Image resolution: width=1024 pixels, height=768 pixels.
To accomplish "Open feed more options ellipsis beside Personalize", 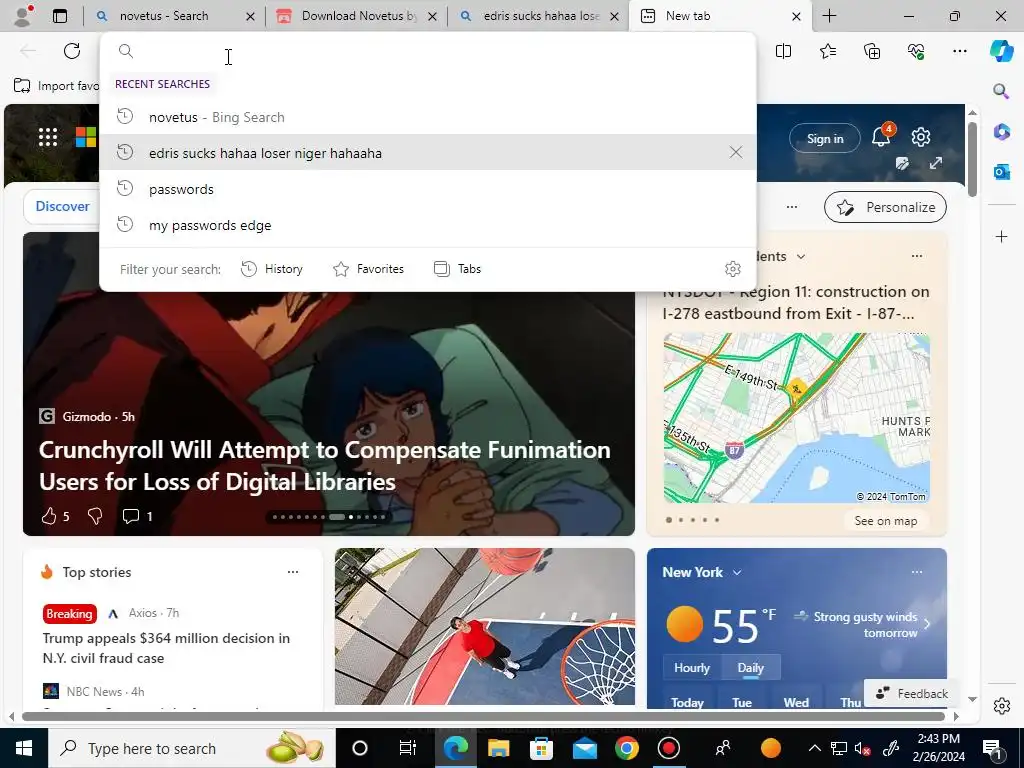I will (x=792, y=207).
